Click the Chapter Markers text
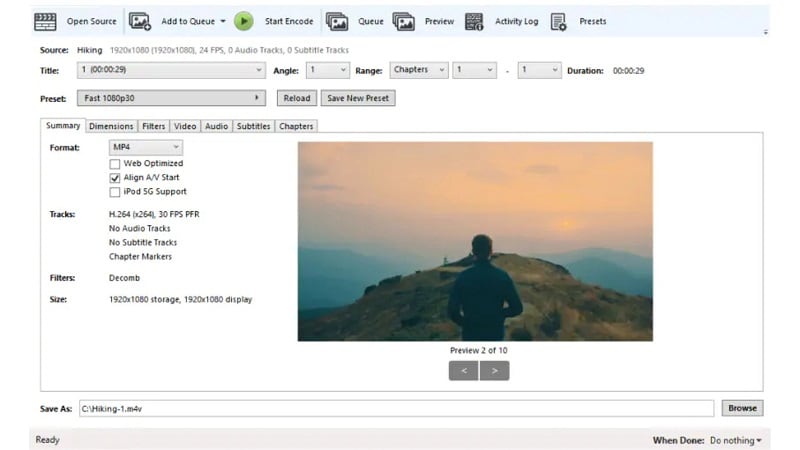Viewport: 800px width, 450px height. 140,257
